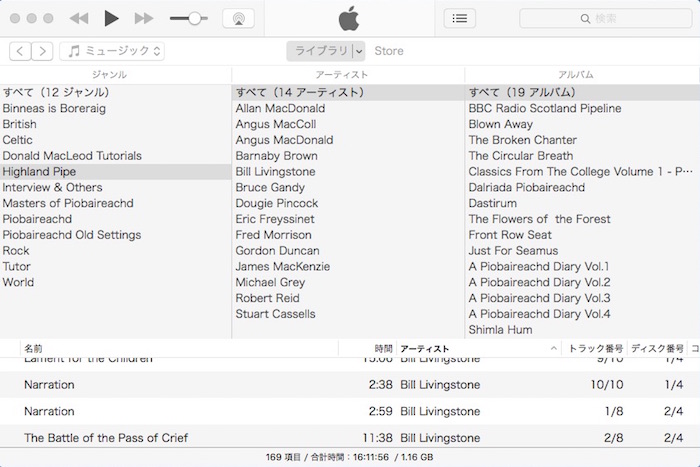Open the AirPlay output button

[x=238, y=18]
